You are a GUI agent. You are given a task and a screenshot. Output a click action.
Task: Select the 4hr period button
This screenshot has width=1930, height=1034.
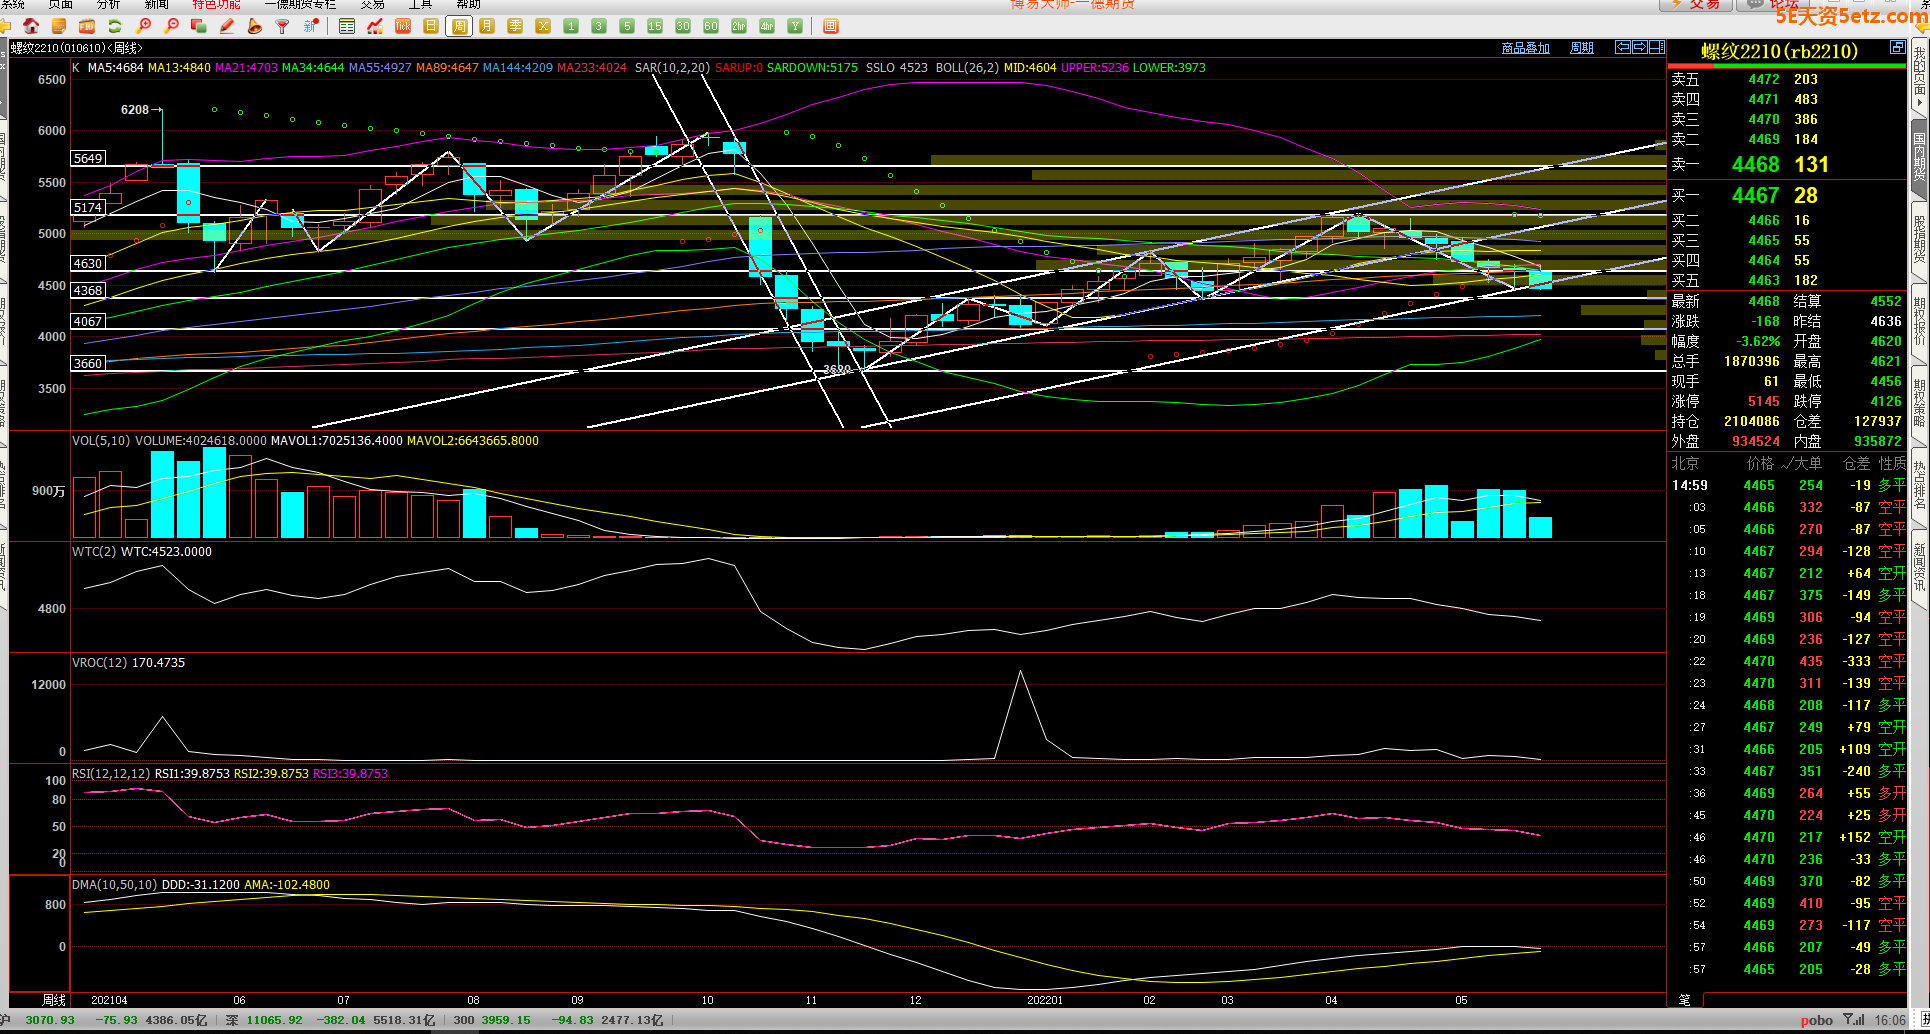(x=767, y=26)
